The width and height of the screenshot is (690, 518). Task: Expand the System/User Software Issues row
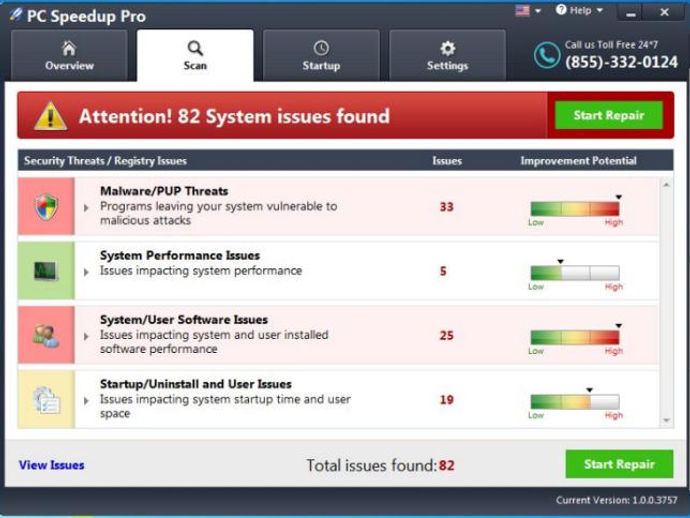pyautogui.click(x=86, y=337)
